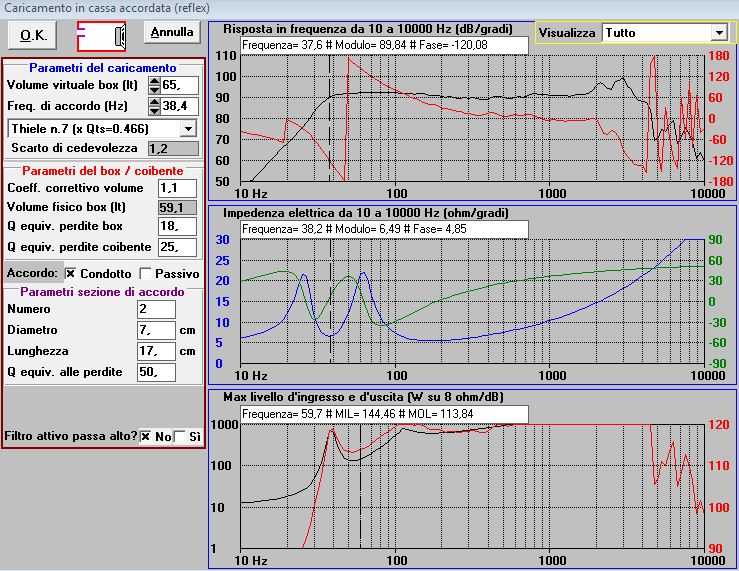739x571 pixels.
Task: Click the Coeff. correttivo volume field
Action: pyautogui.click(x=177, y=188)
